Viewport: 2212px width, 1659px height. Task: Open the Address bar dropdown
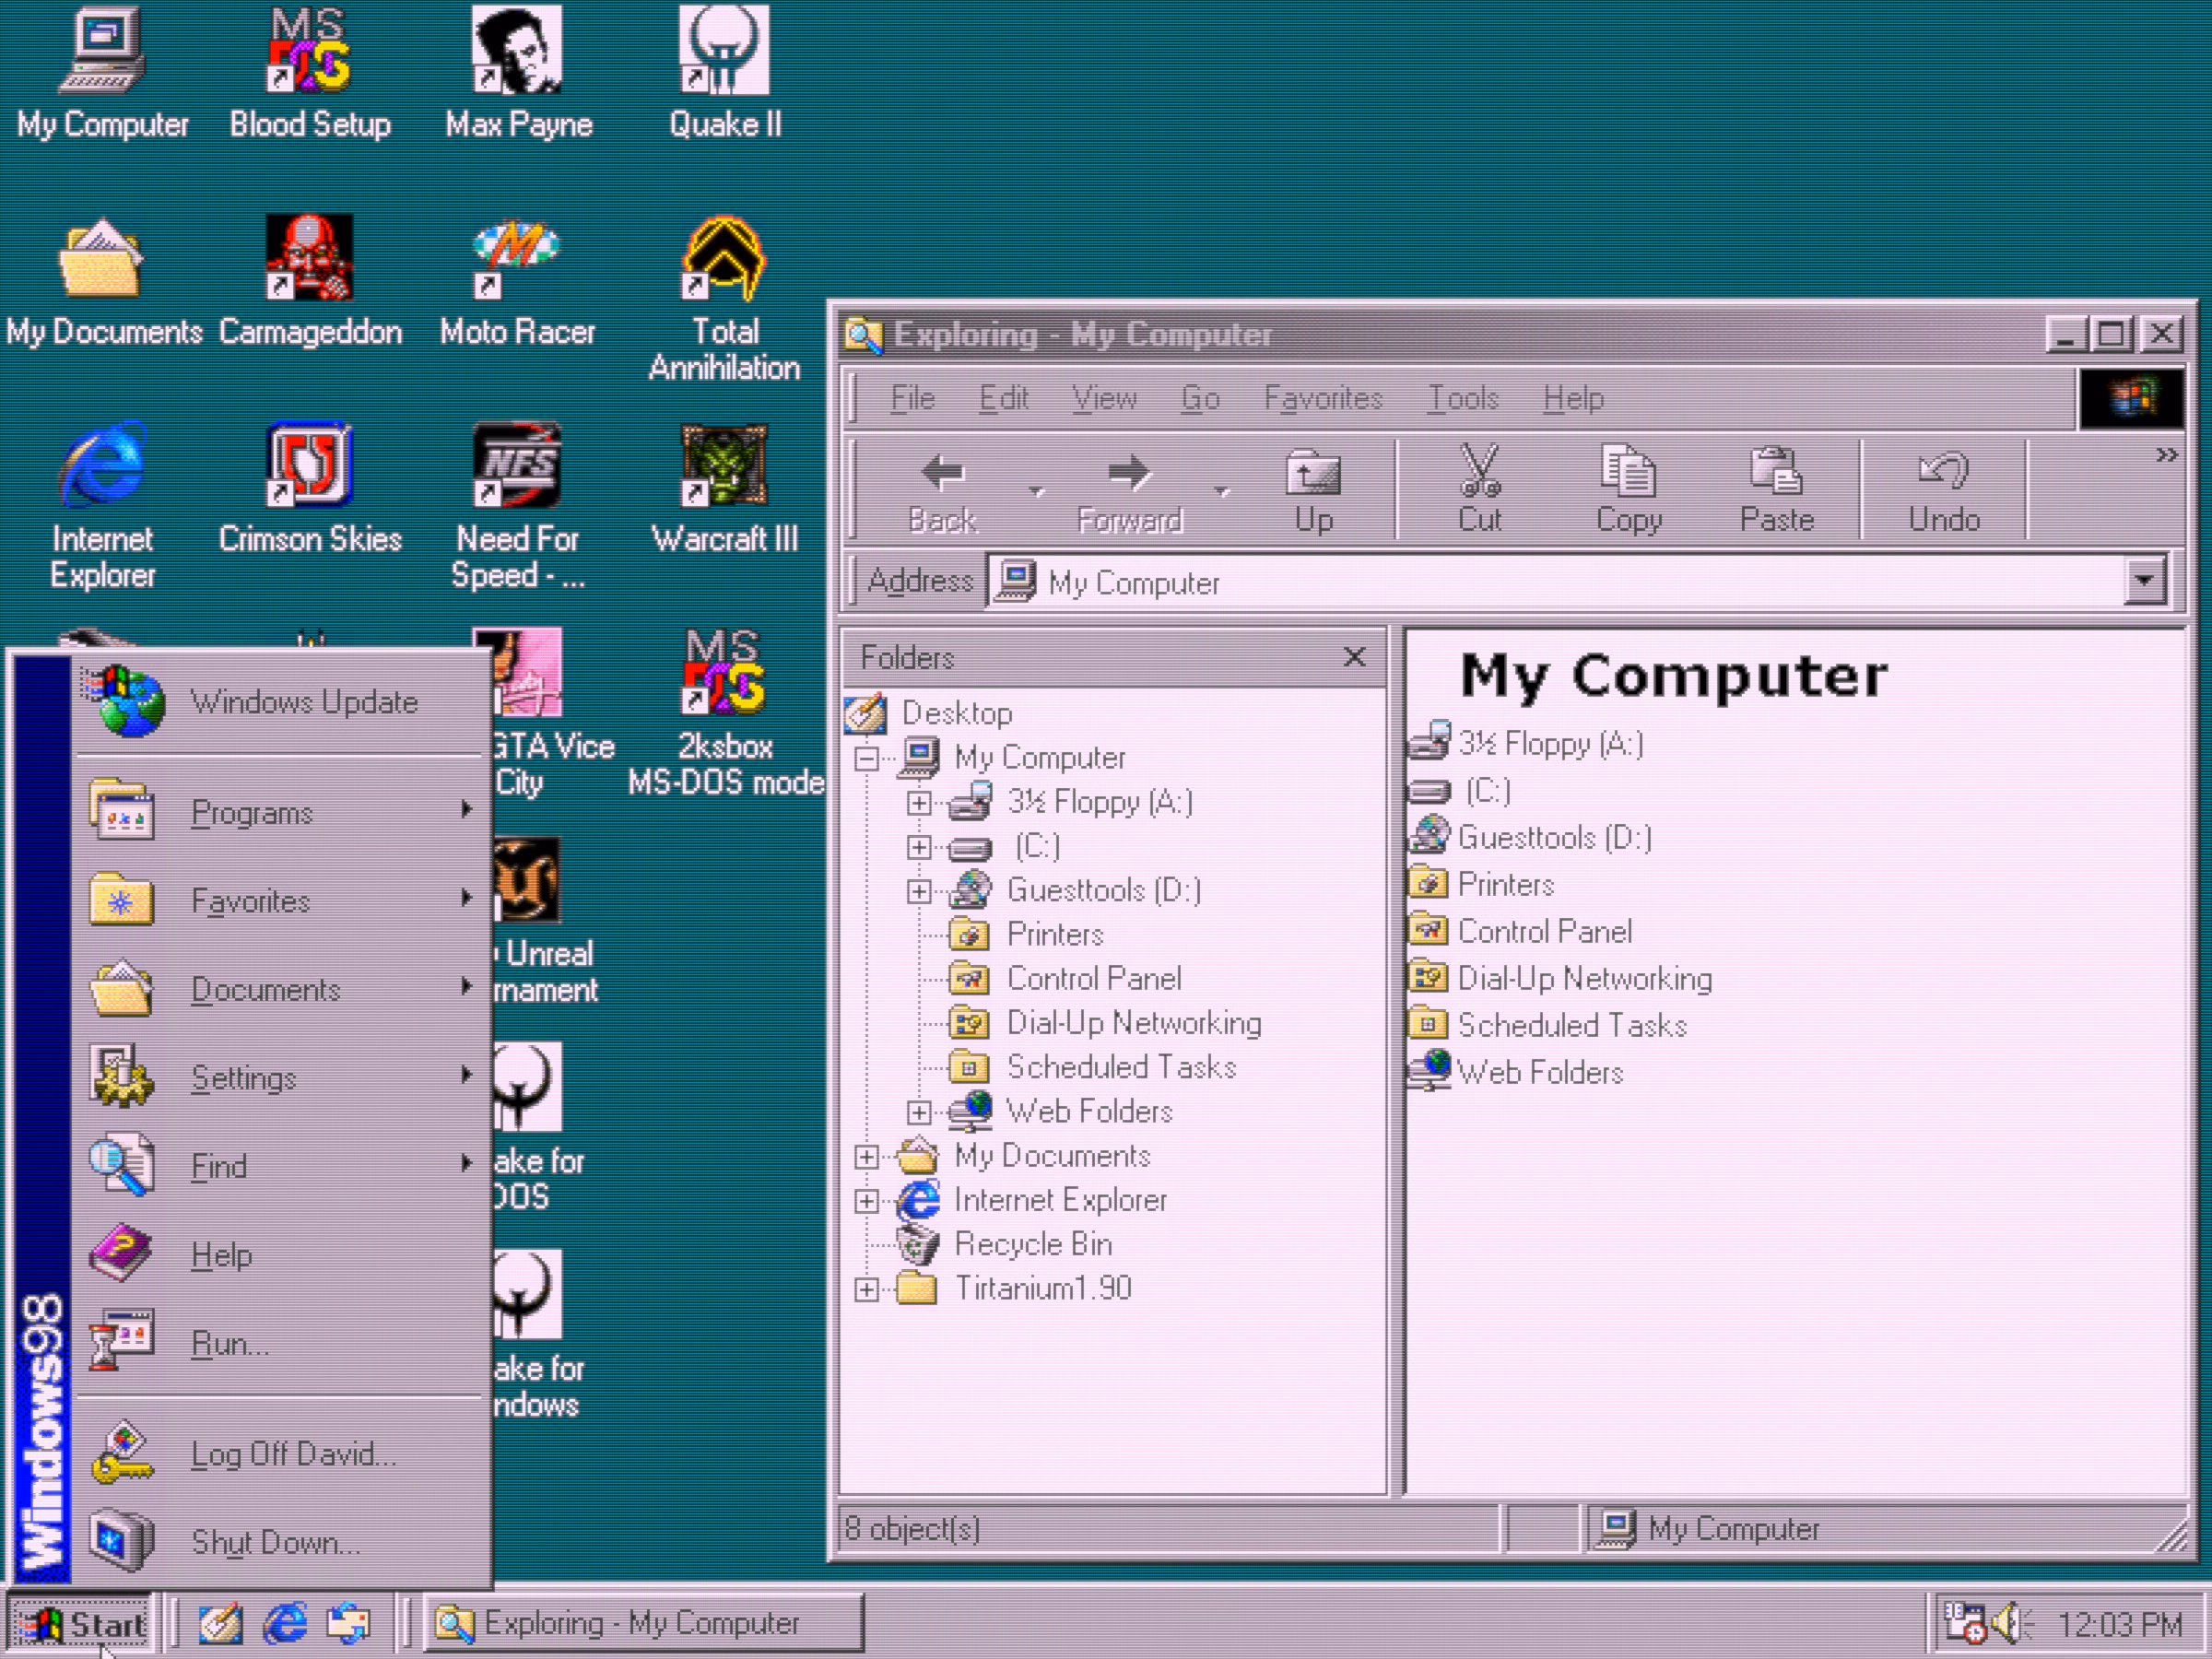click(x=2144, y=581)
